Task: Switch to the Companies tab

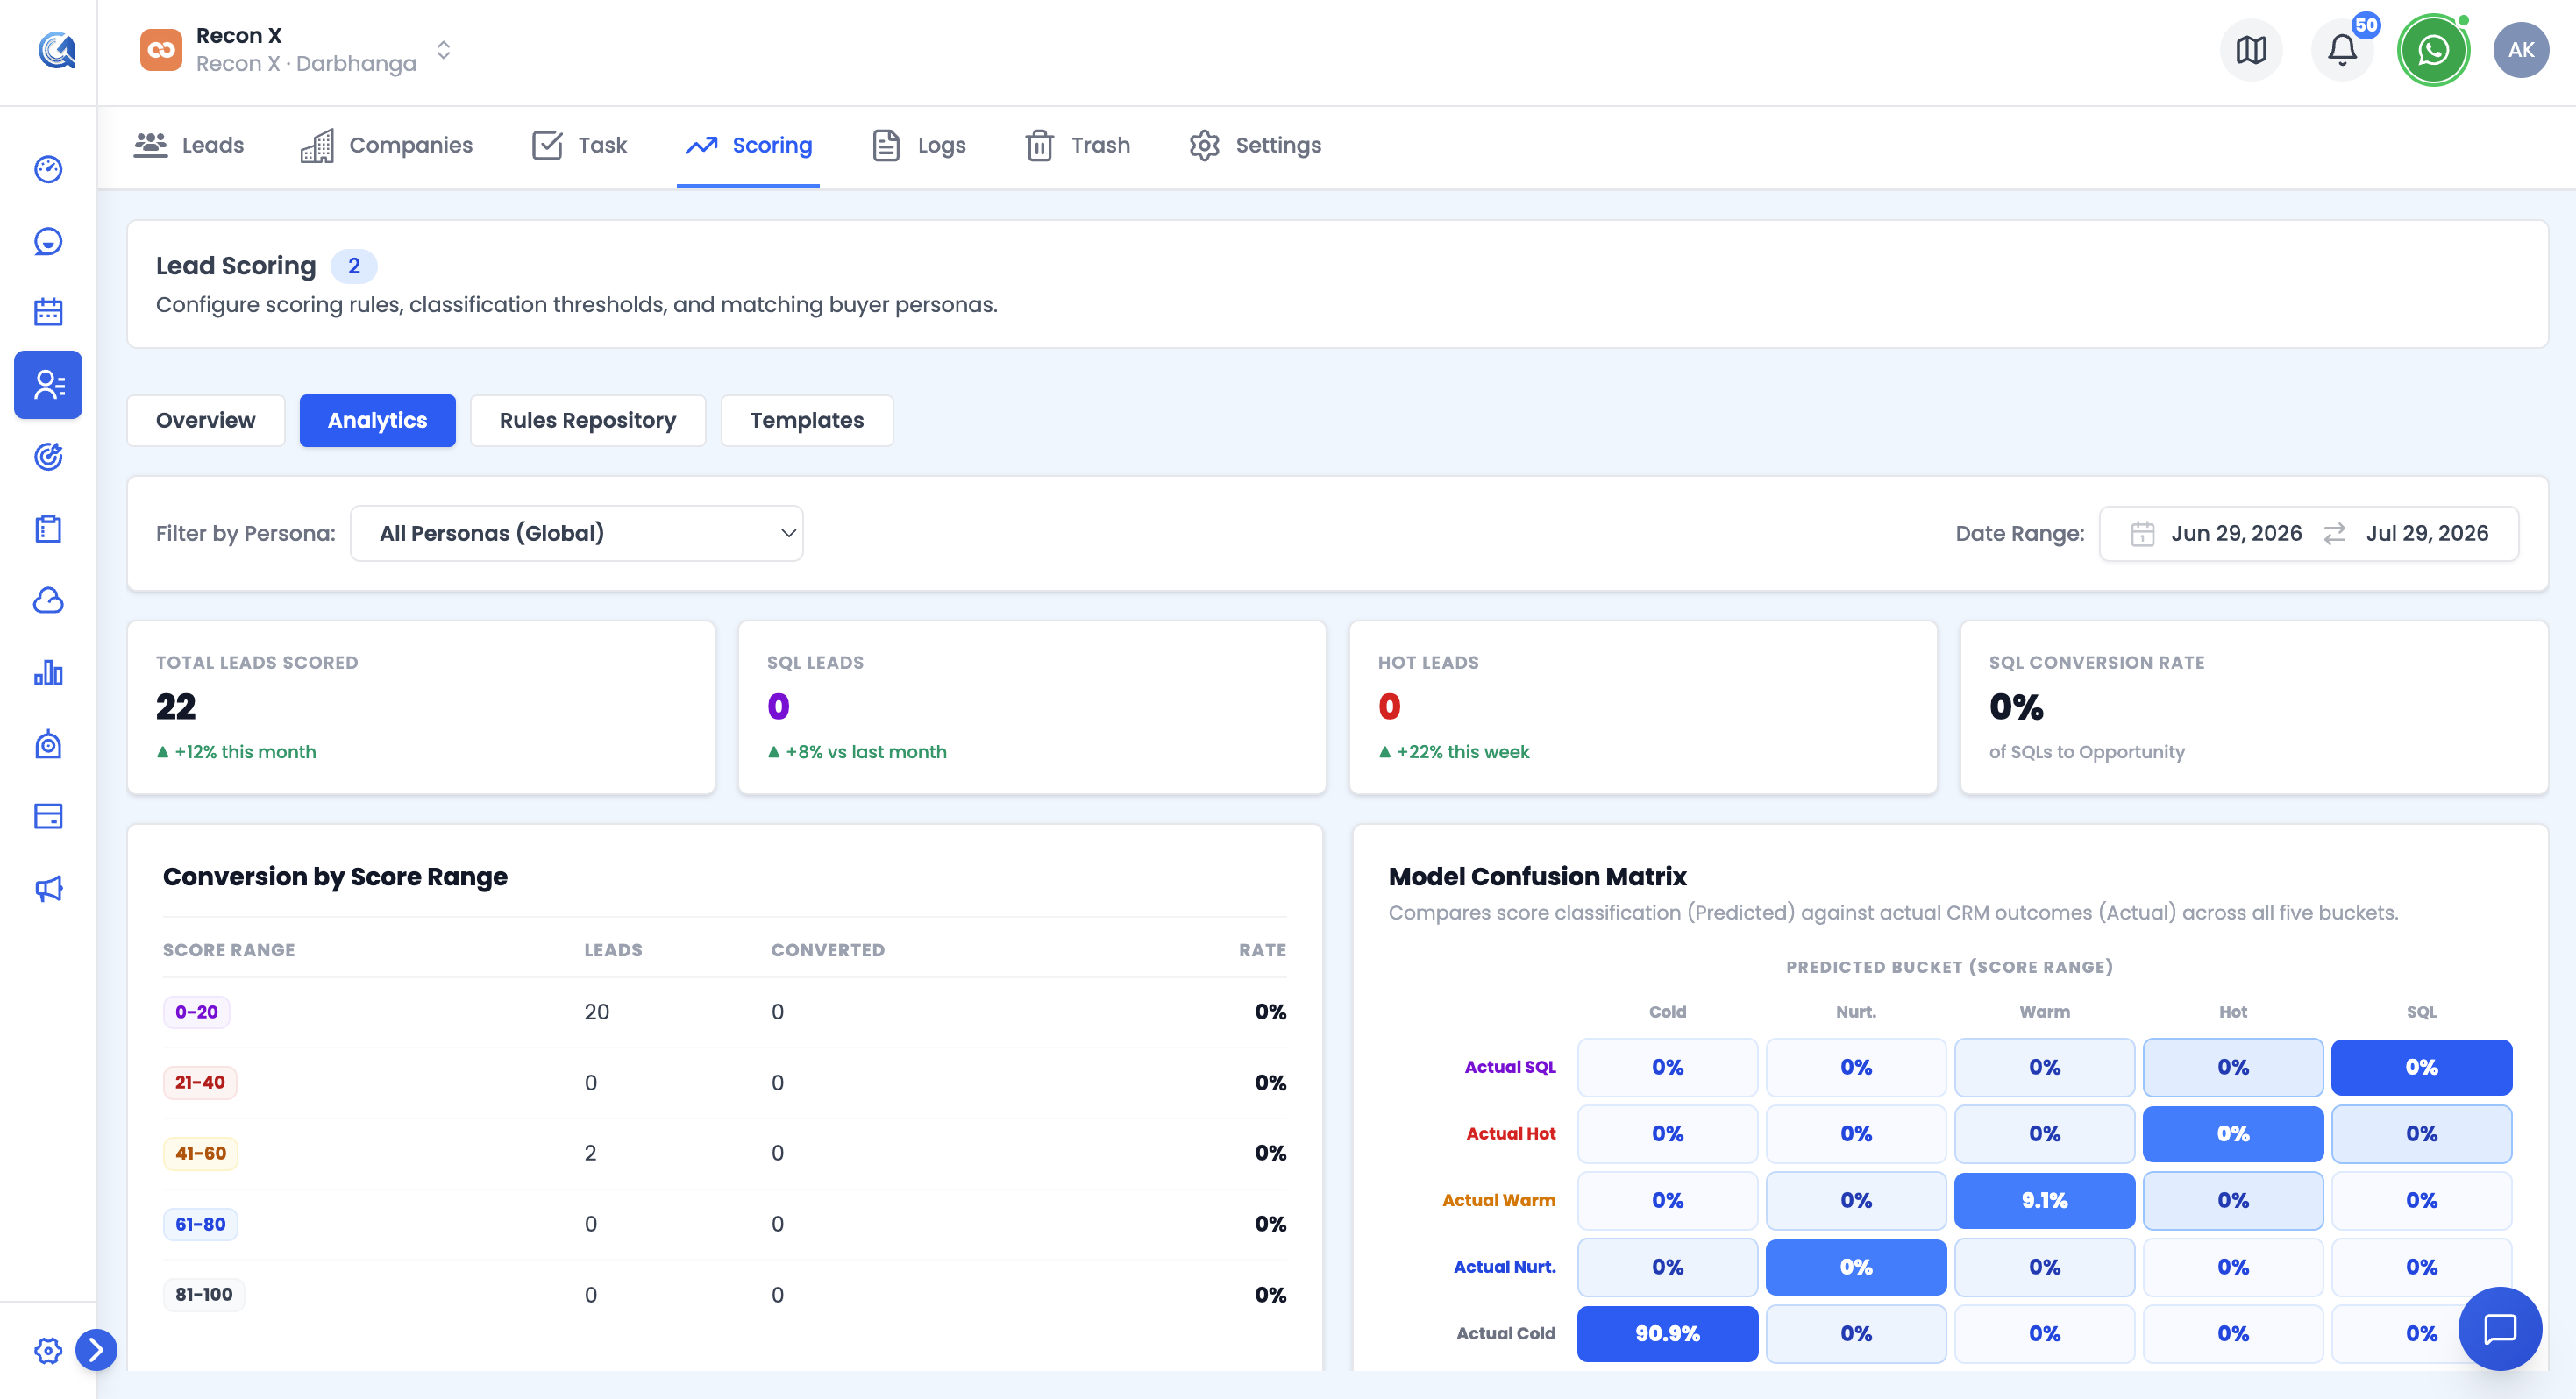Action: tap(386, 145)
